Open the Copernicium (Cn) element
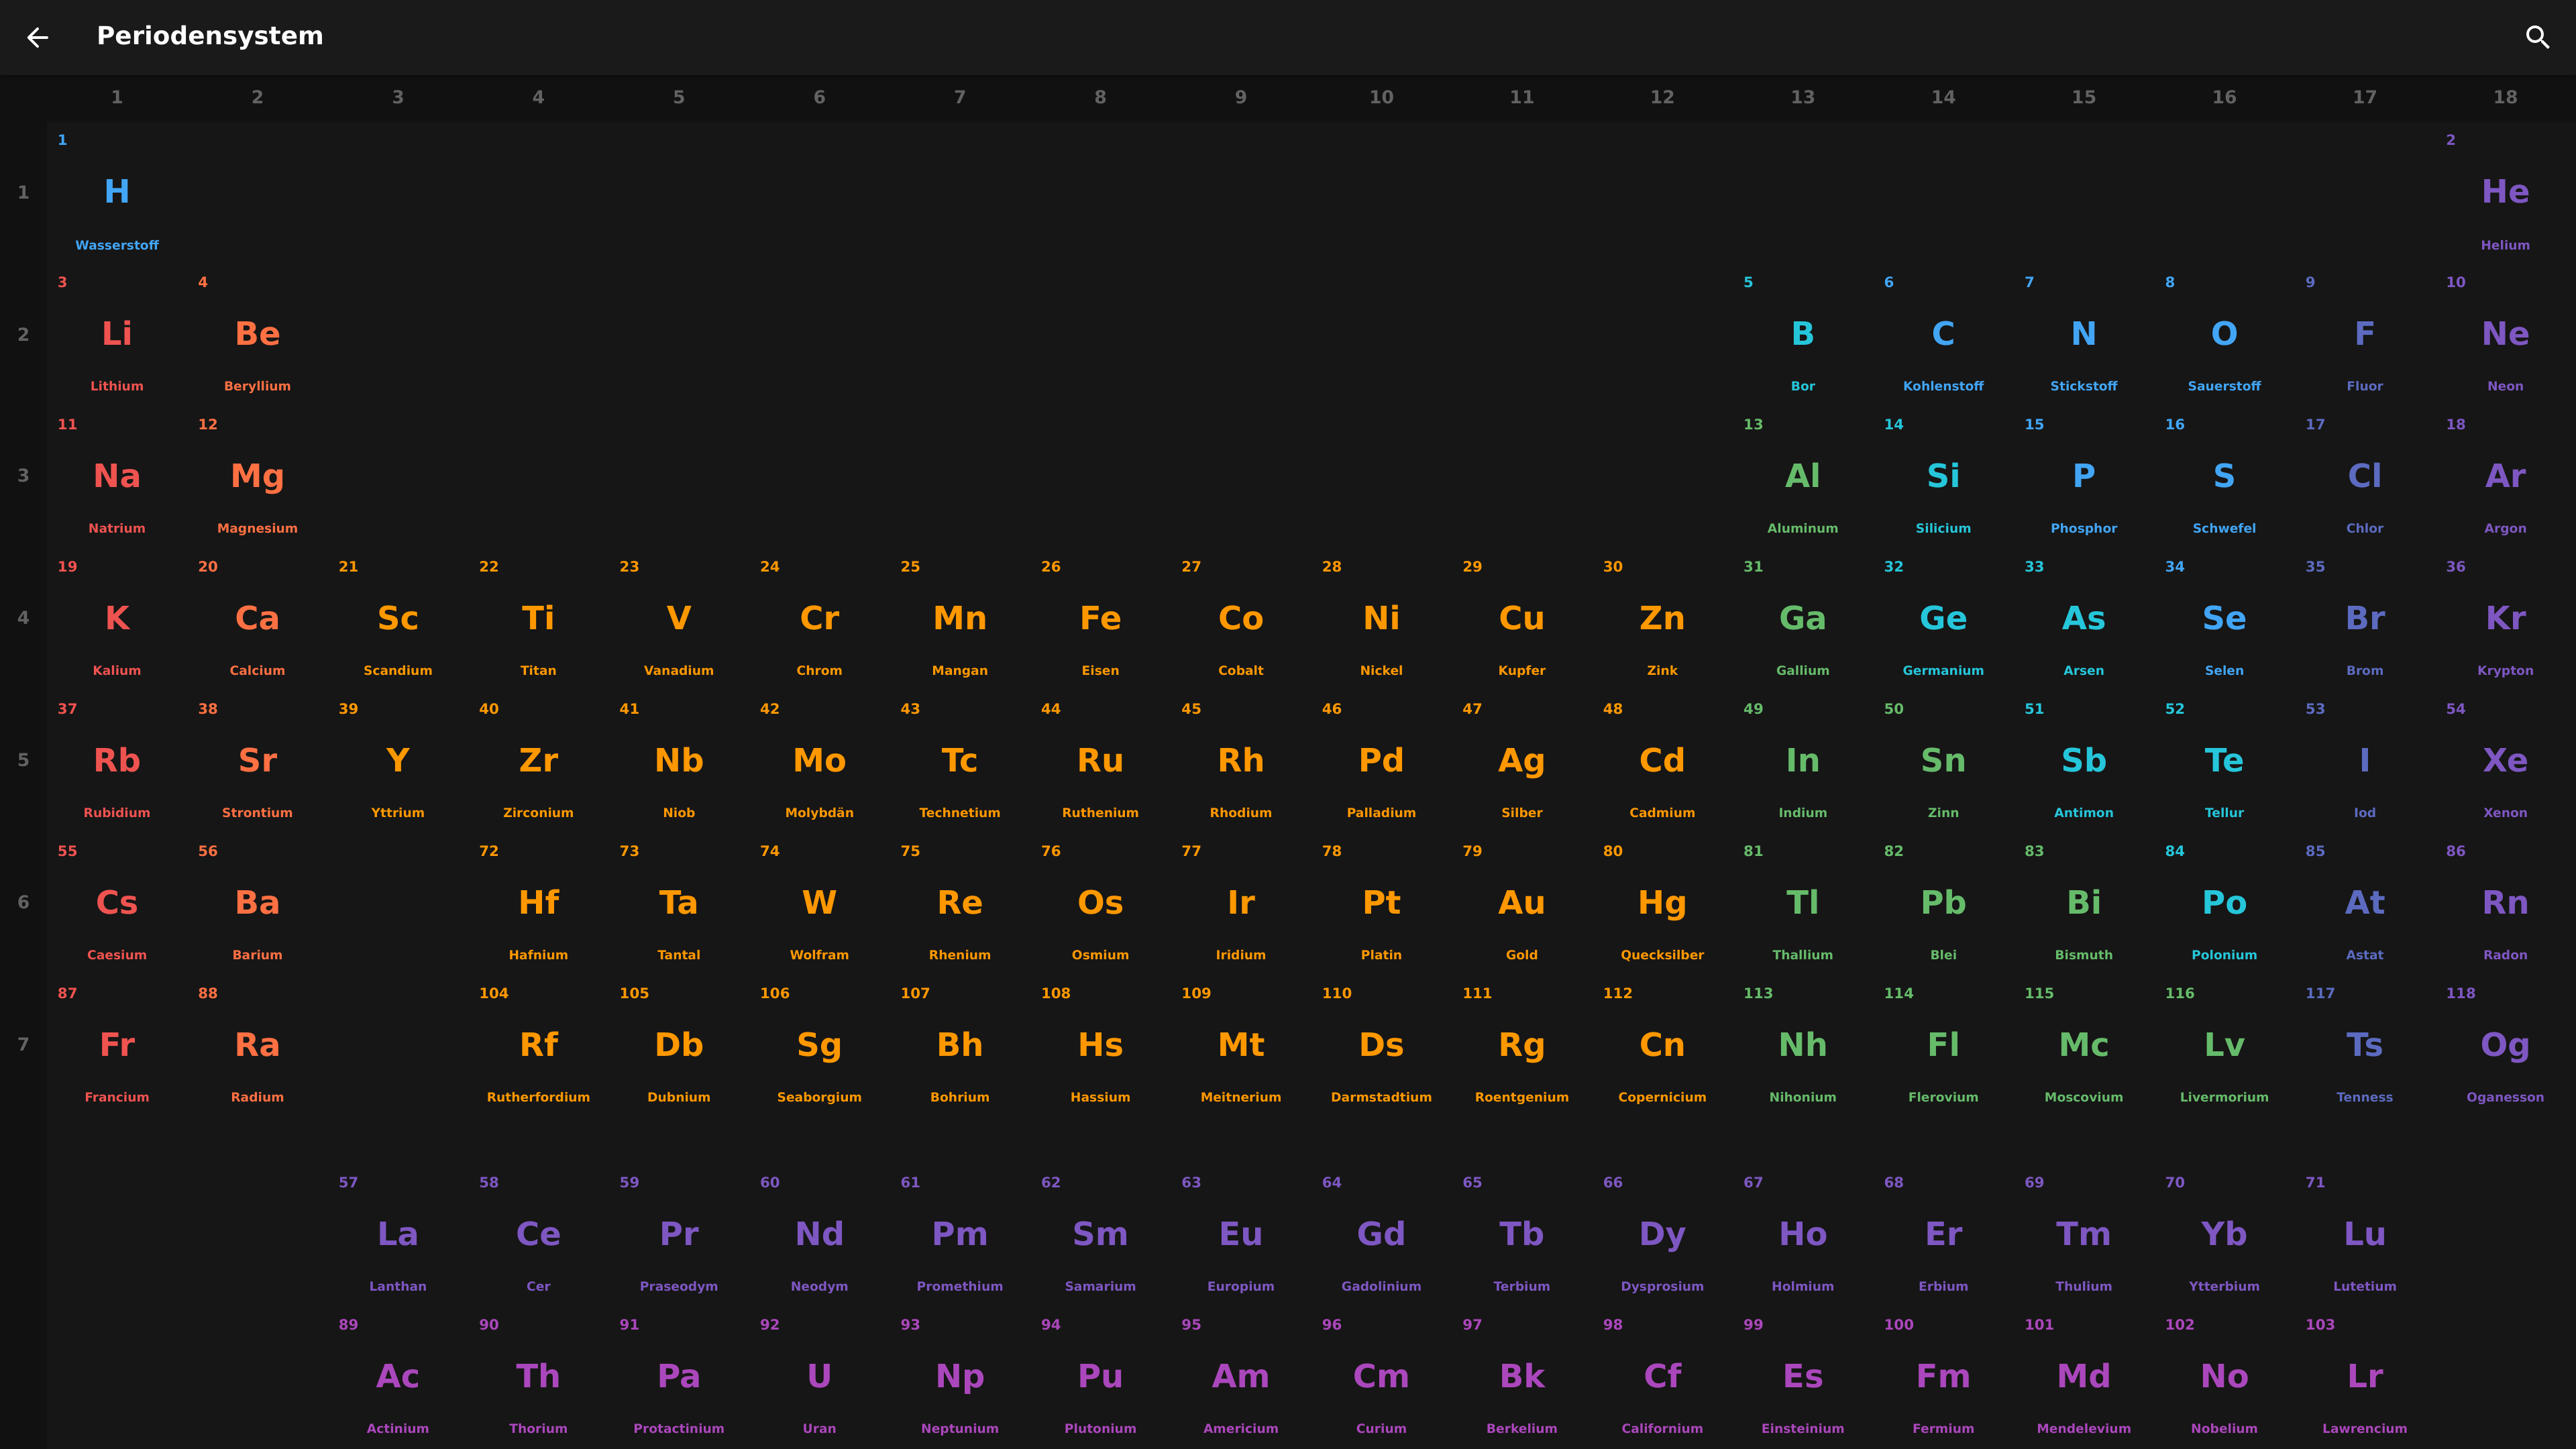The width and height of the screenshot is (2576, 1449). (x=1662, y=1045)
